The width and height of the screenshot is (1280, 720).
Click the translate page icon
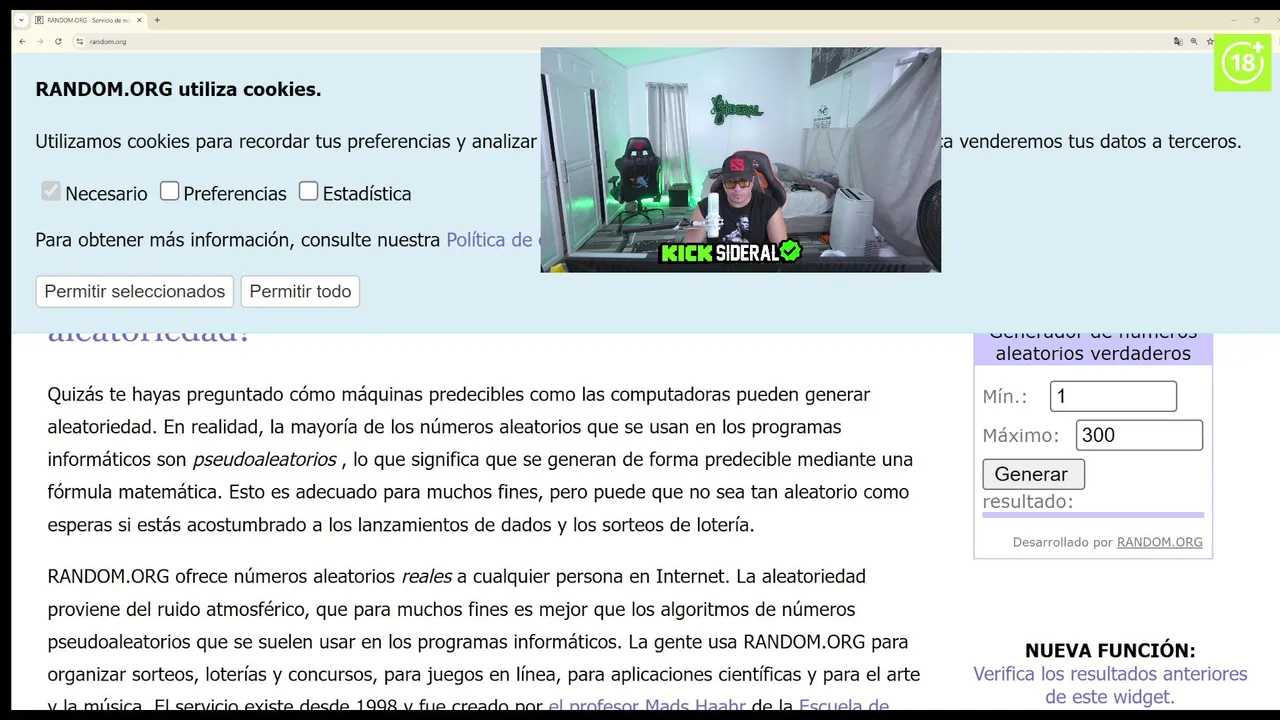[x=1178, y=41]
